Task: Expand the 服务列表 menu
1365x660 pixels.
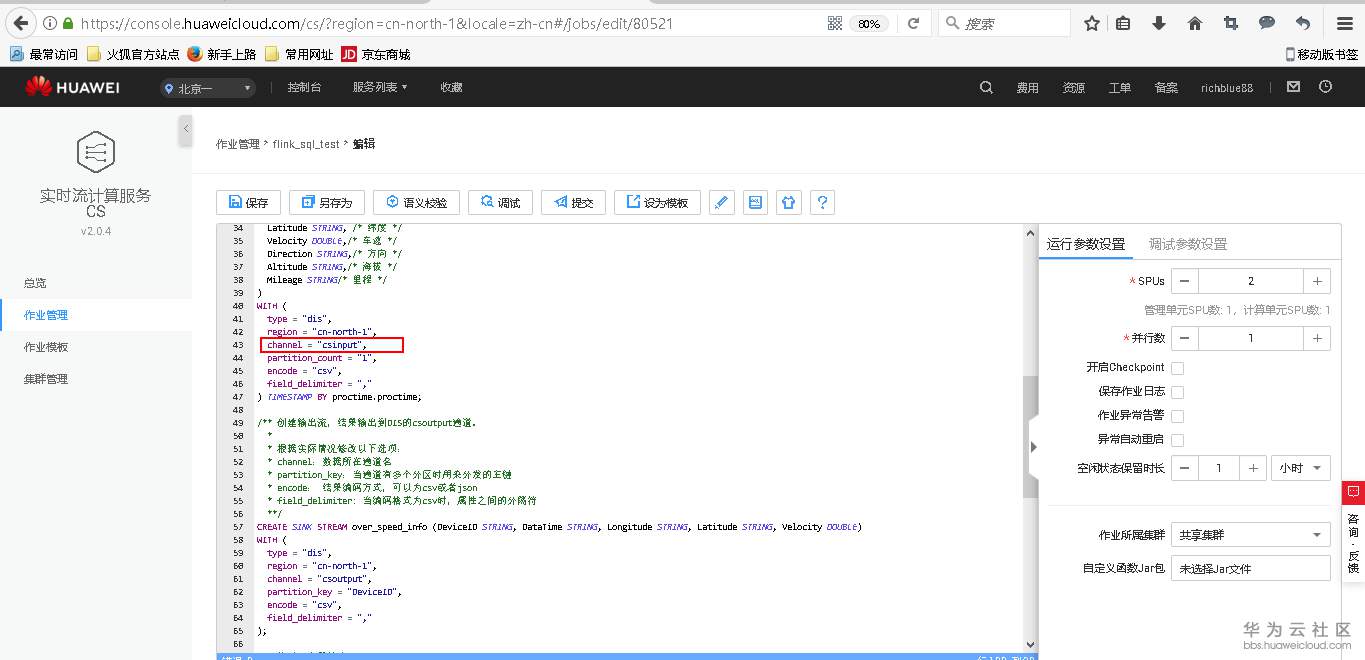Action: tap(380, 87)
